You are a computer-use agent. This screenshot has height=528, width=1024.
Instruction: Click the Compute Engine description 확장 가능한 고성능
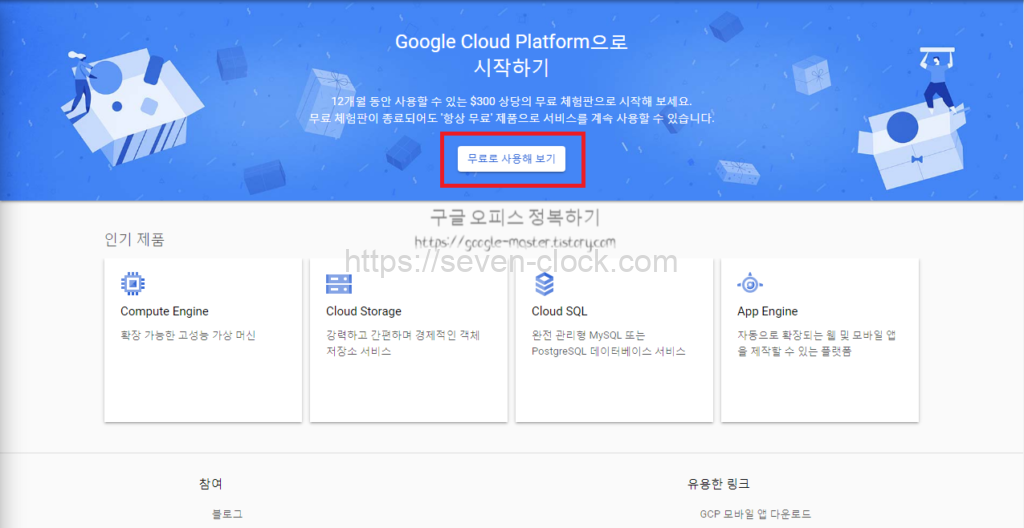coord(188,336)
